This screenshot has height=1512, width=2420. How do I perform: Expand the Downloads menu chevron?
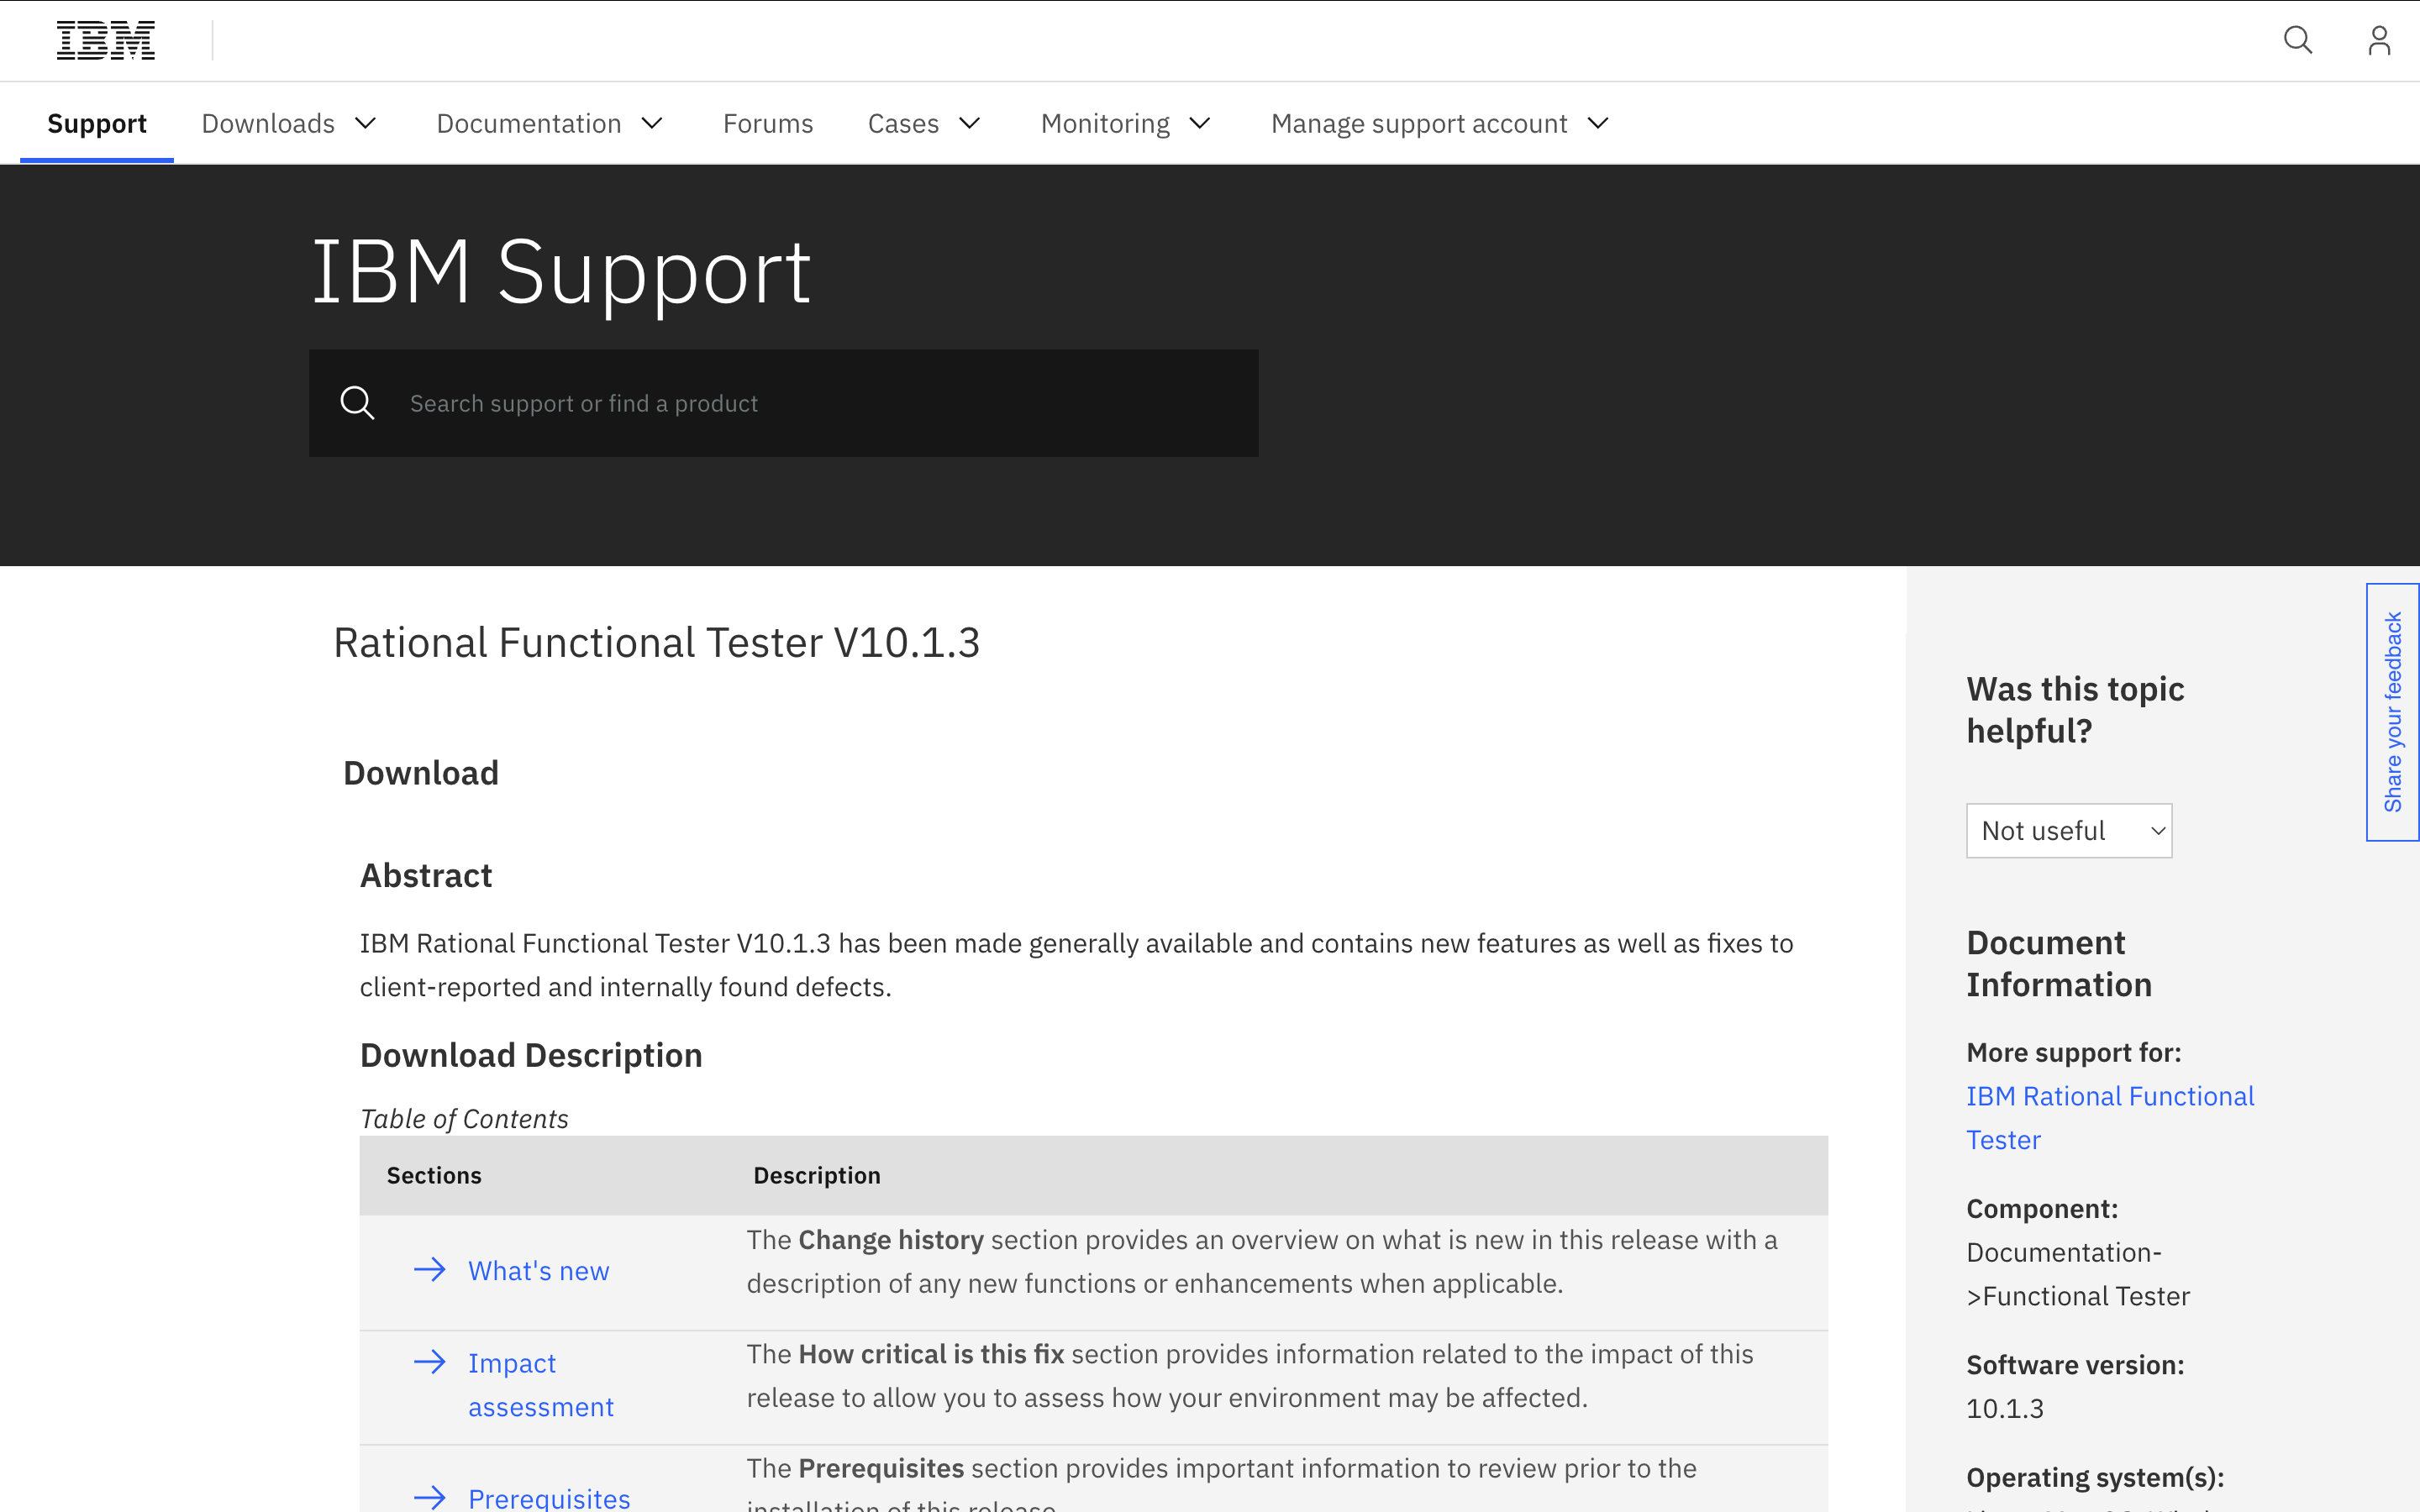(x=366, y=123)
